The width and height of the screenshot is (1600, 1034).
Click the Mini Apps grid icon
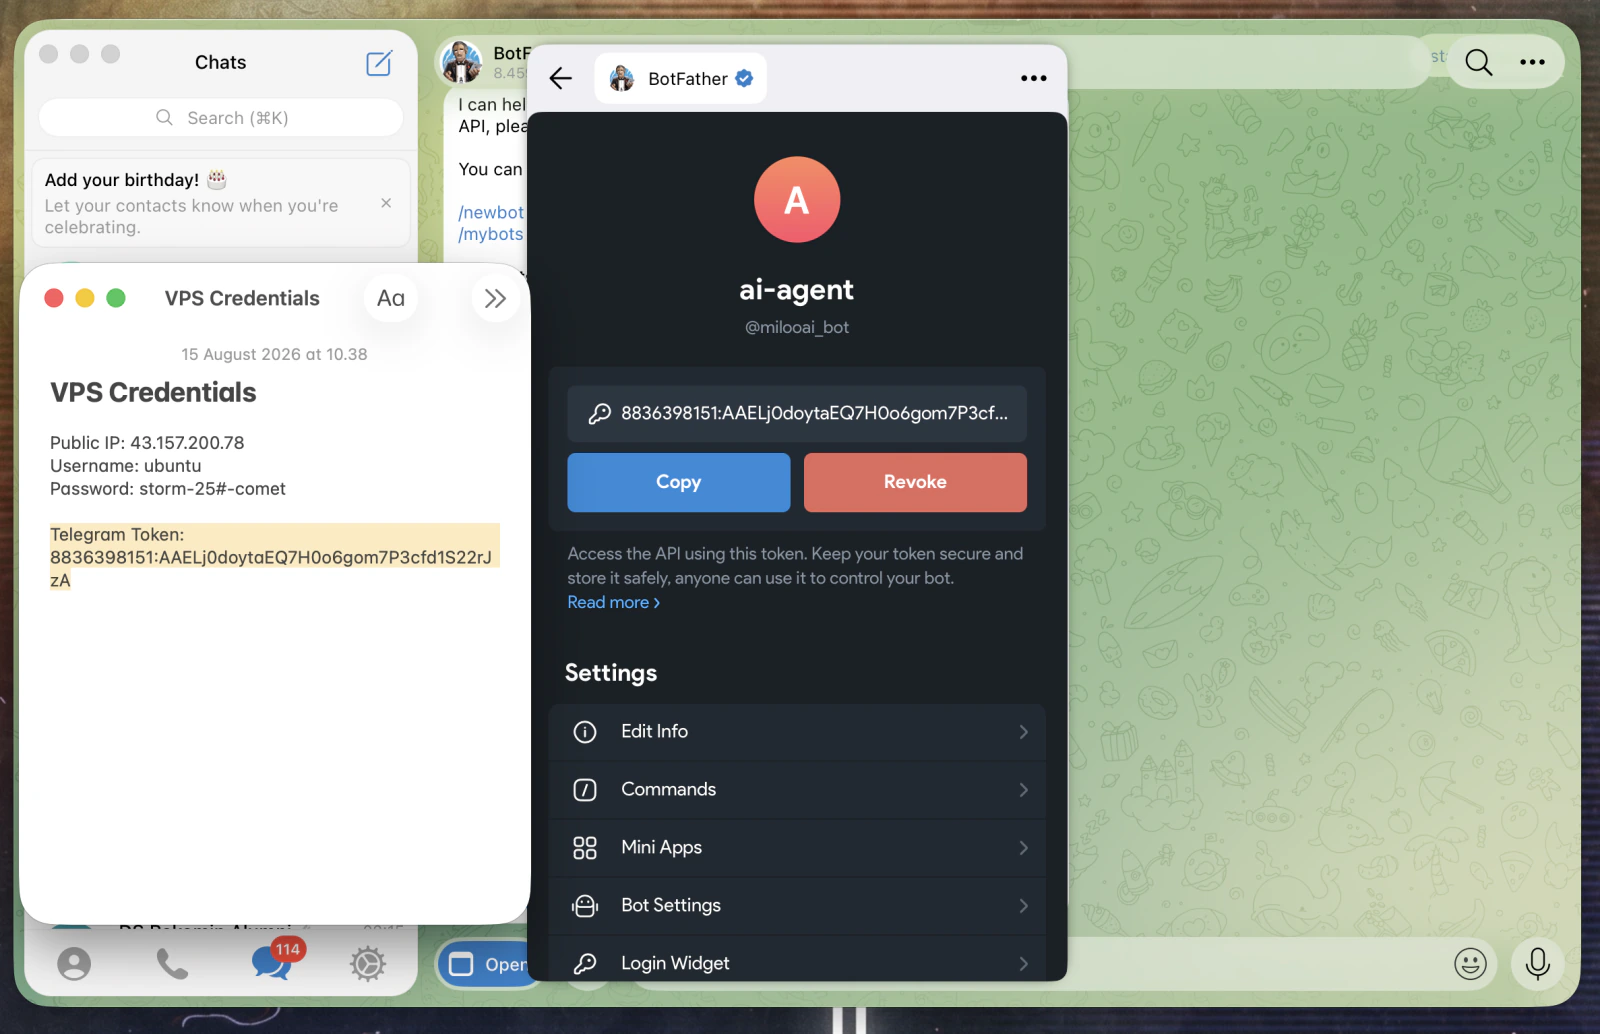click(x=585, y=848)
